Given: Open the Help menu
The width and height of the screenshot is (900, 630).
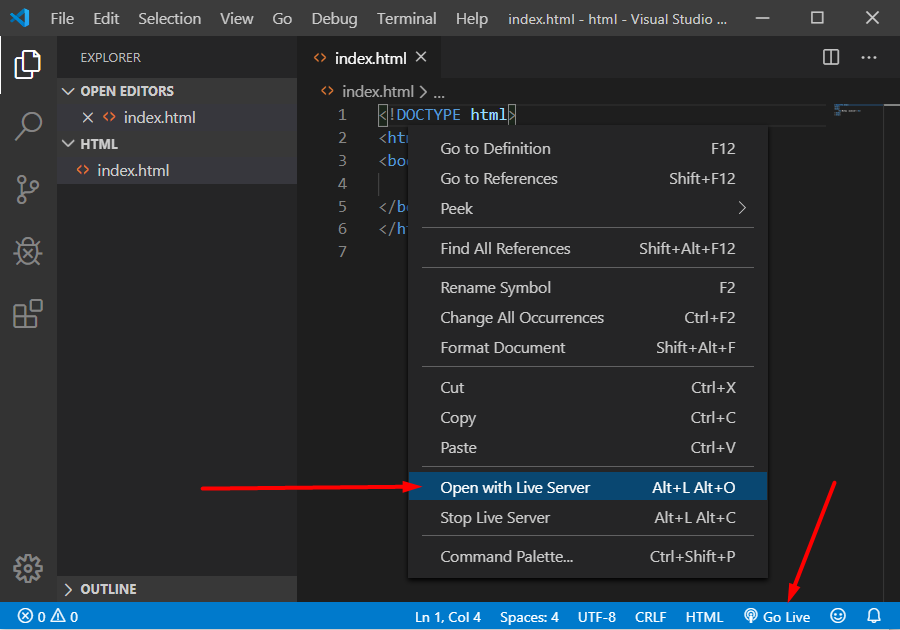Looking at the screenshot, I should 472,19.
